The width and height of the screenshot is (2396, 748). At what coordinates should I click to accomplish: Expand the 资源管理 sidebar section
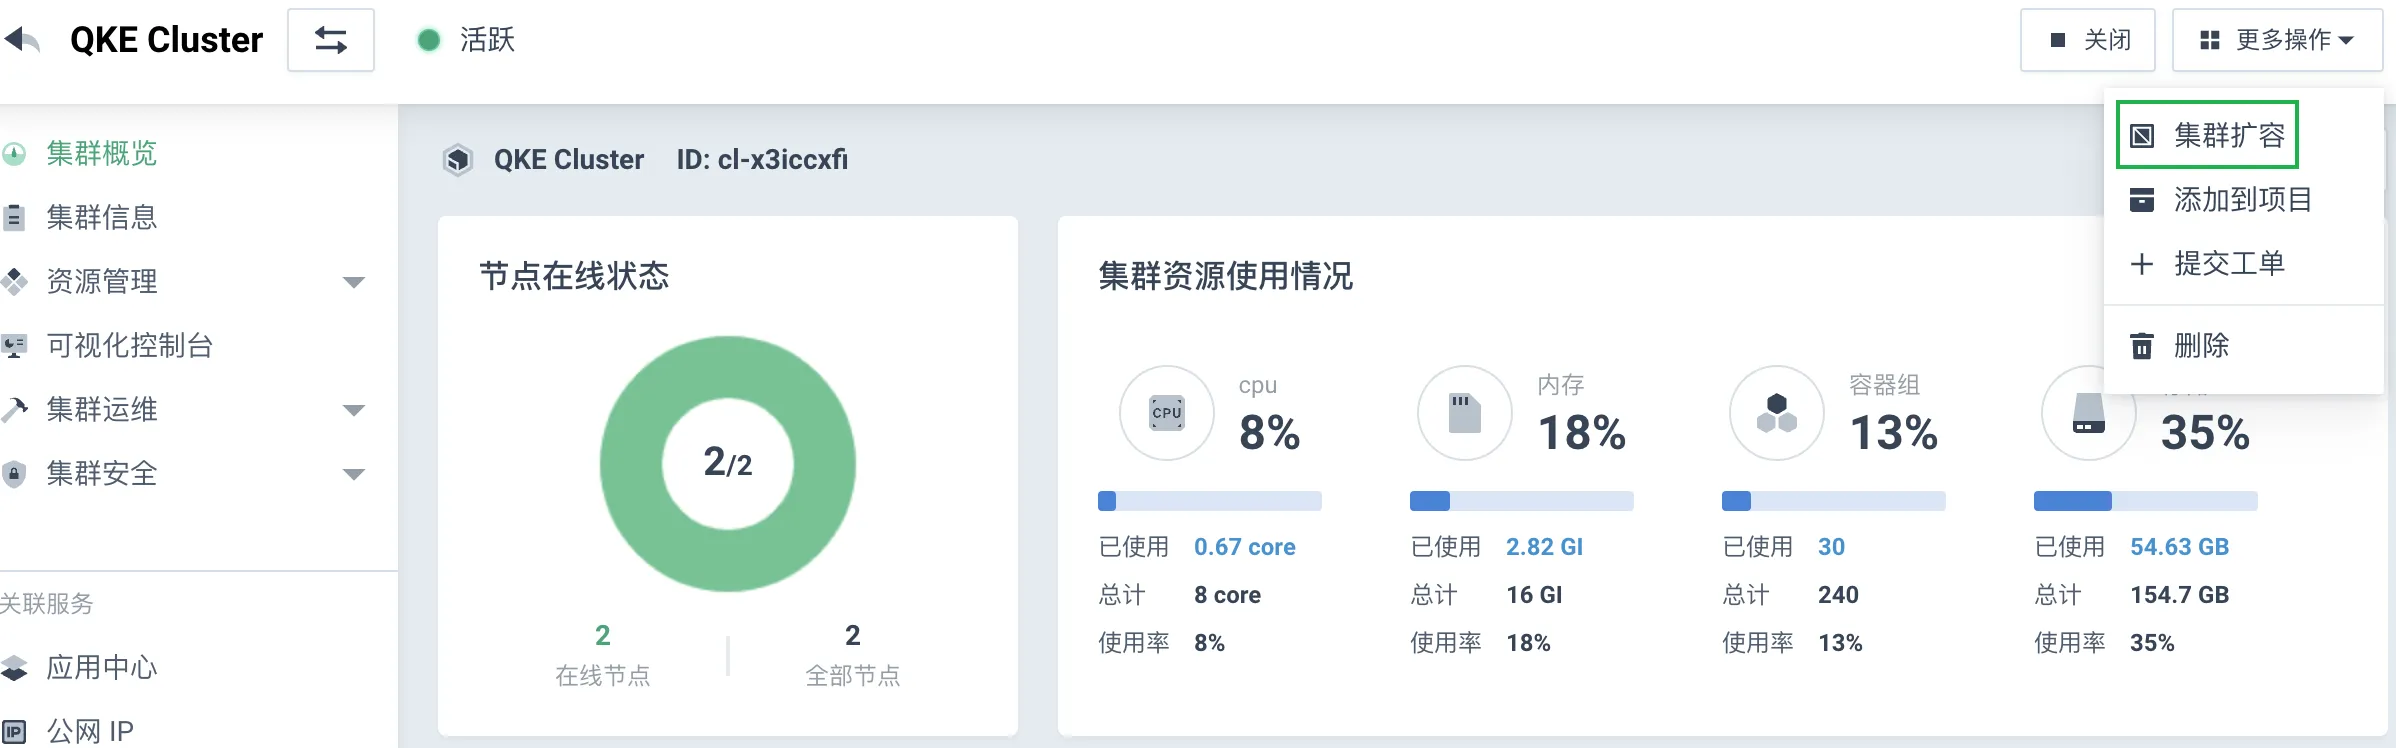pos(353,282)
